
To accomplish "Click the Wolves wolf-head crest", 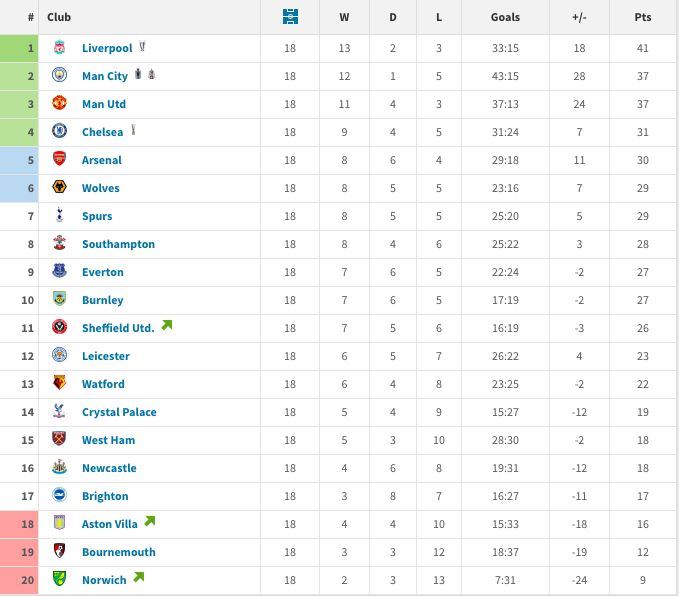I will pos(59,187).
